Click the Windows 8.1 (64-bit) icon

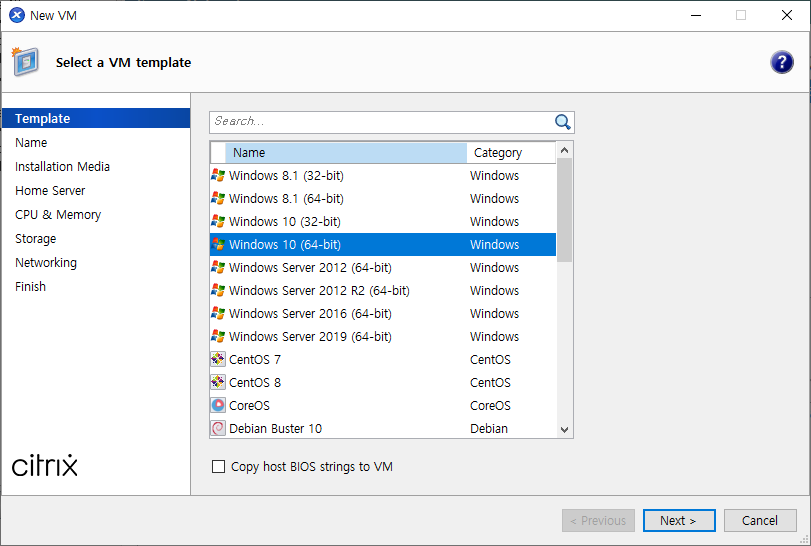tap(218, 198)
